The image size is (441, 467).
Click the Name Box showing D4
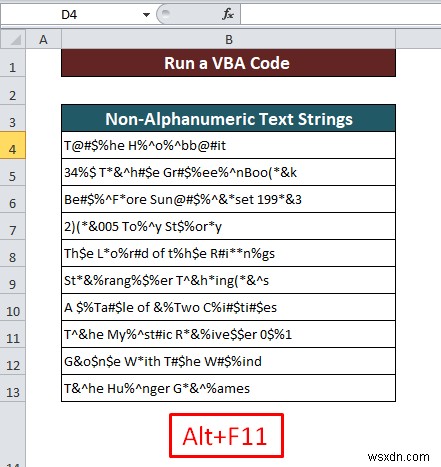69,15
